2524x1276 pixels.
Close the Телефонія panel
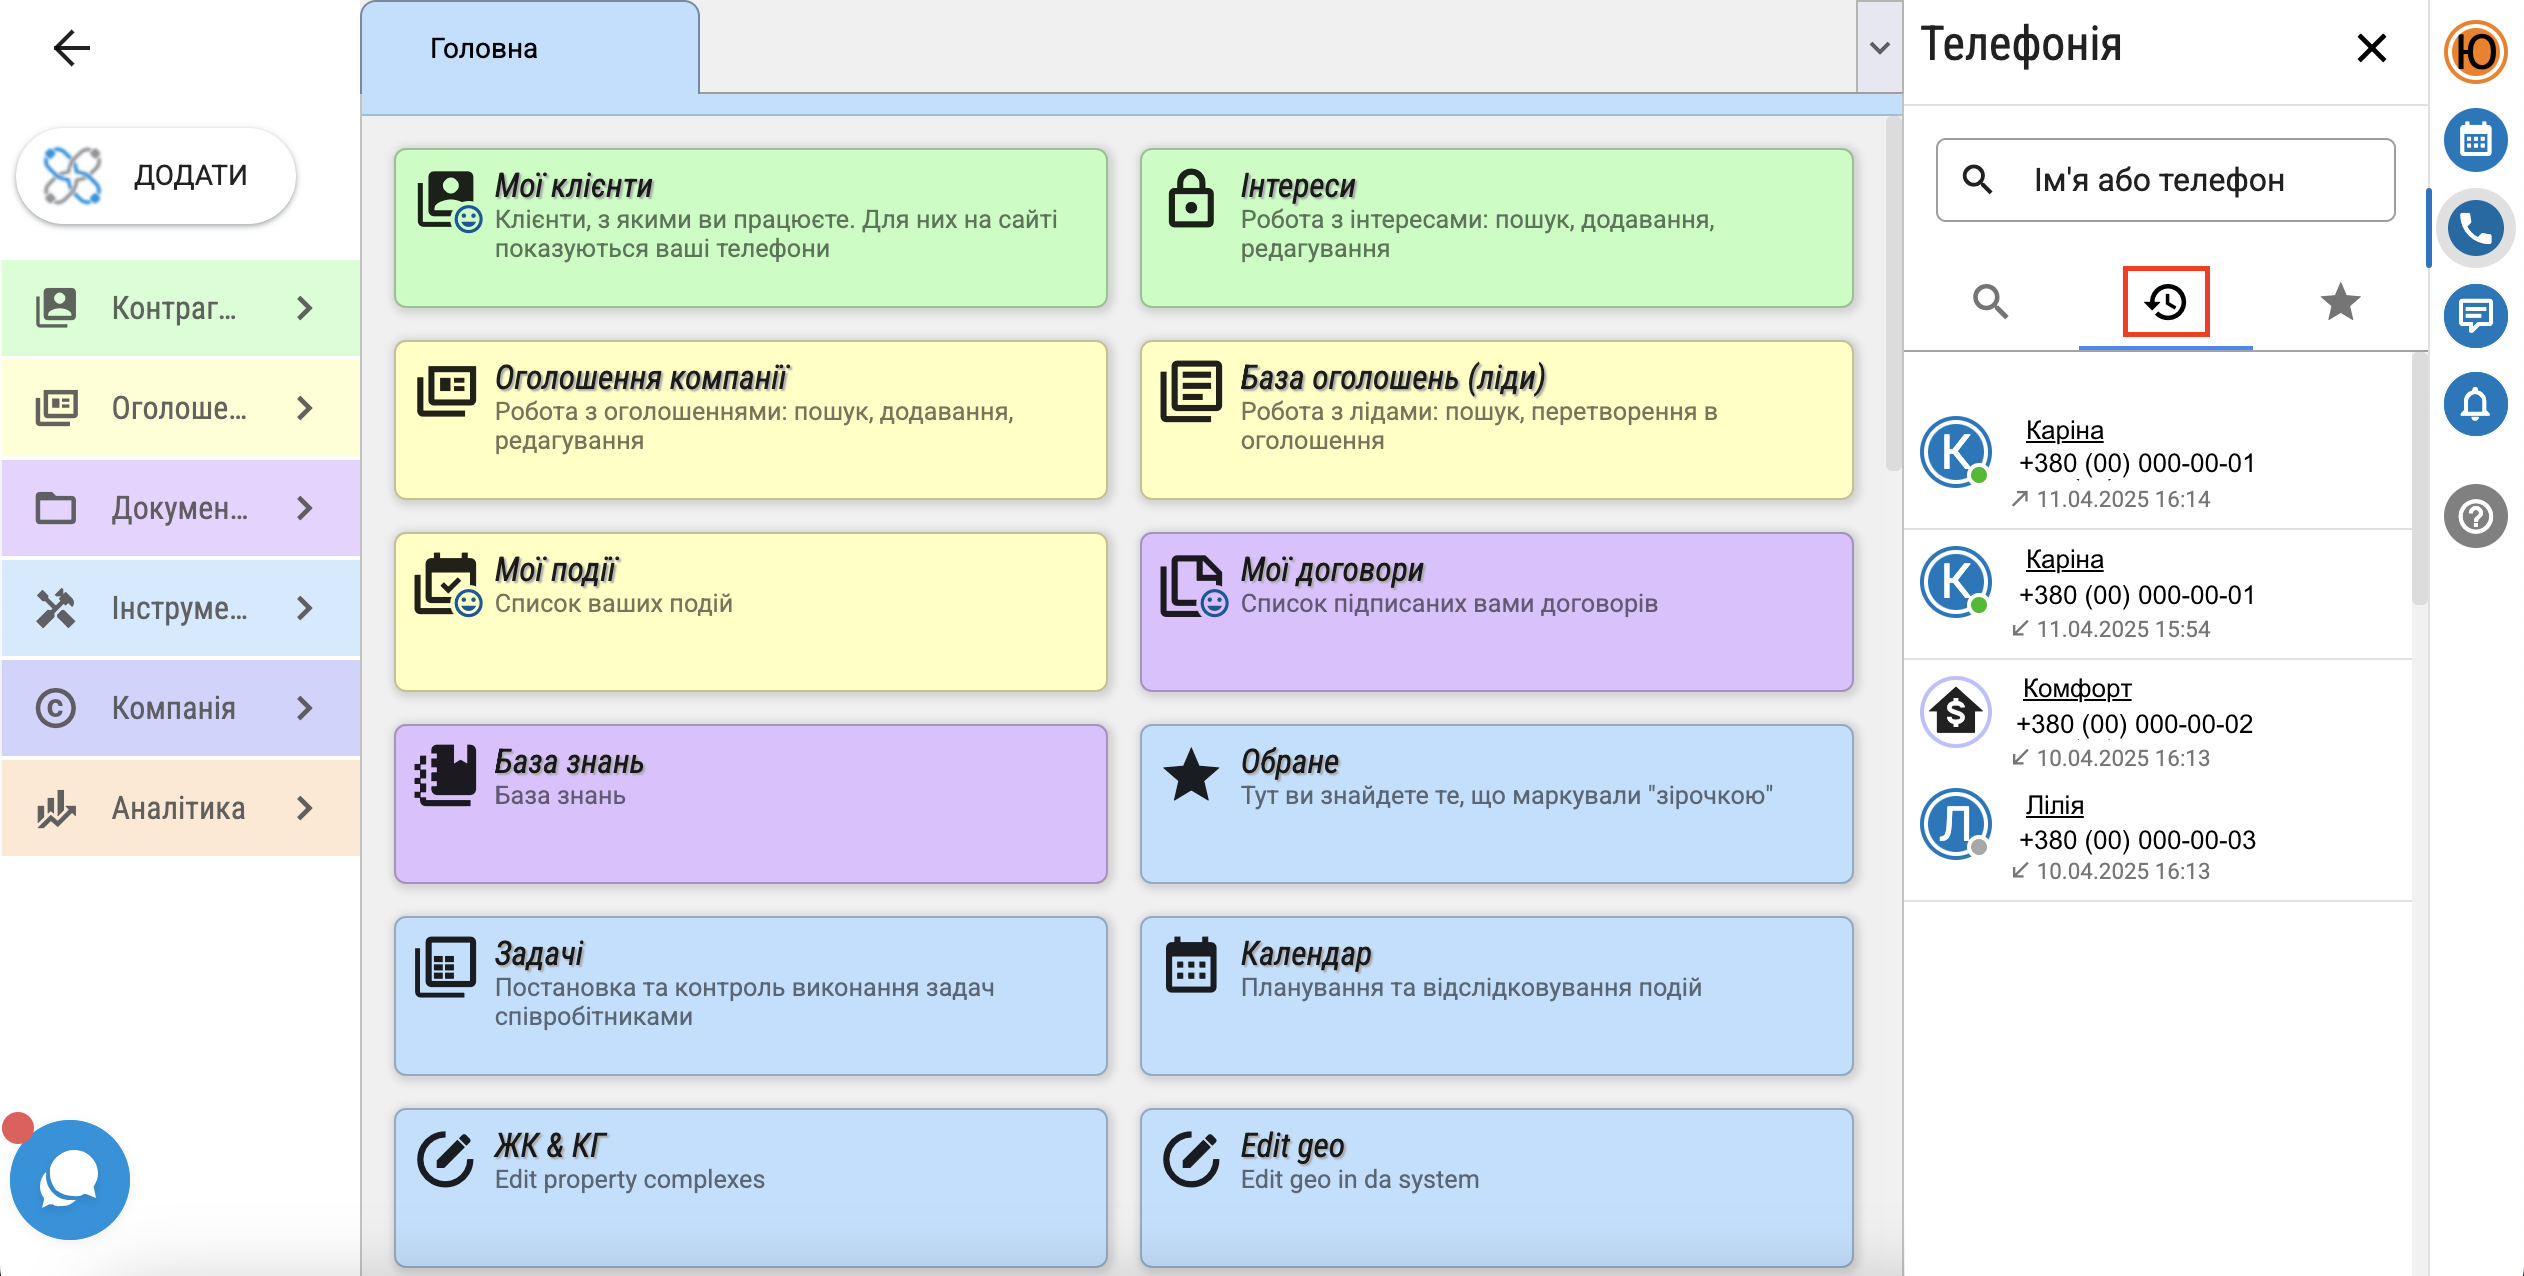[2371, 48]
